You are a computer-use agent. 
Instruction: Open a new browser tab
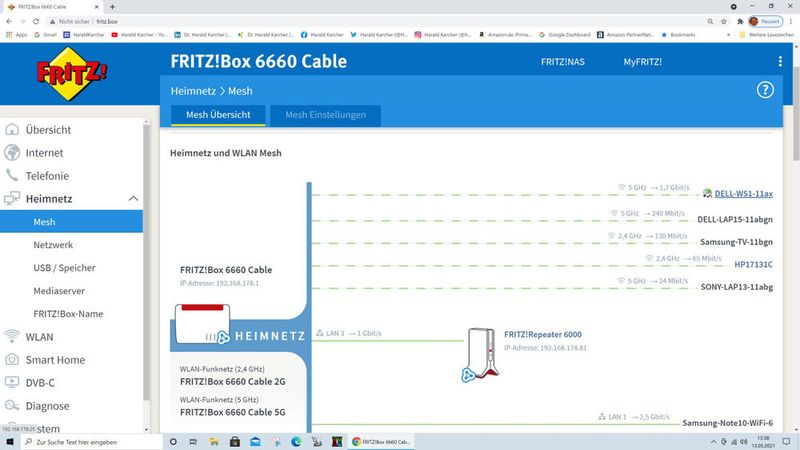[x=112, y=7]
